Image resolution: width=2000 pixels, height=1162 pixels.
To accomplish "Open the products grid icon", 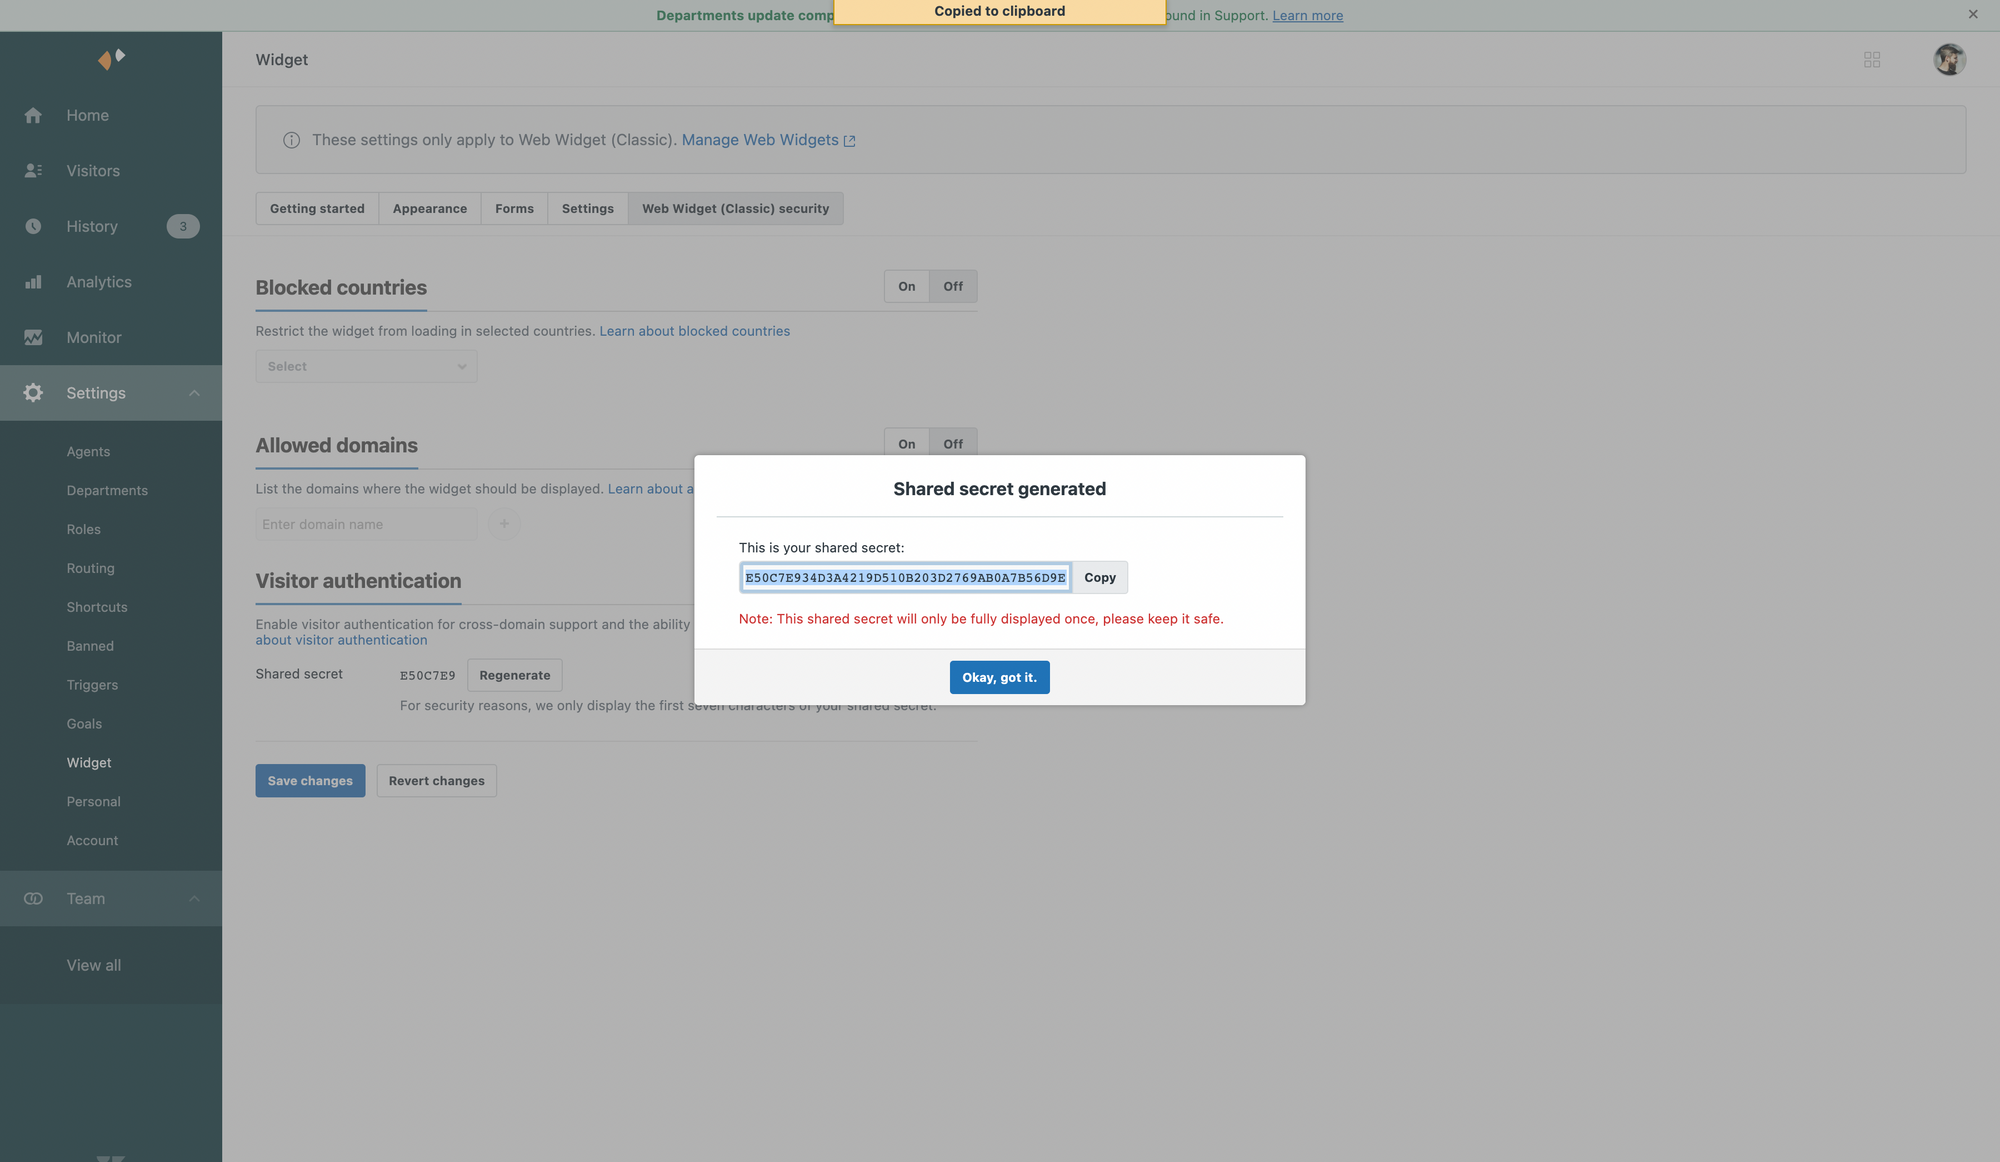I will click(1872, 60).
